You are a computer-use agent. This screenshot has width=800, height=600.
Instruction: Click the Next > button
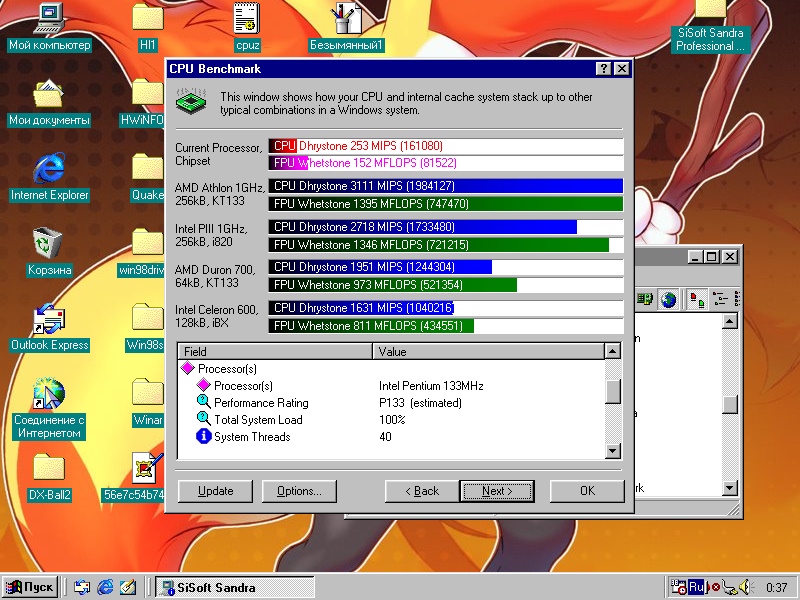497,491
